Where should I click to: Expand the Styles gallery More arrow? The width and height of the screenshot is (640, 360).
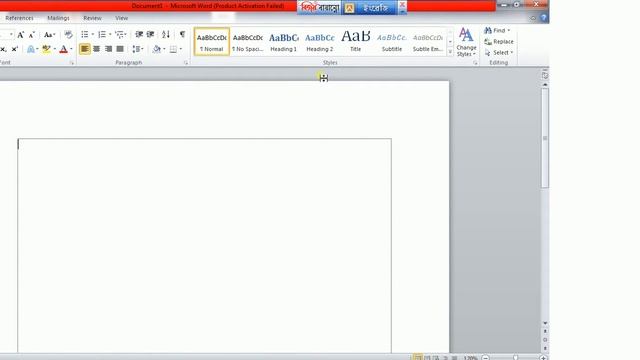tap(450, 51)
